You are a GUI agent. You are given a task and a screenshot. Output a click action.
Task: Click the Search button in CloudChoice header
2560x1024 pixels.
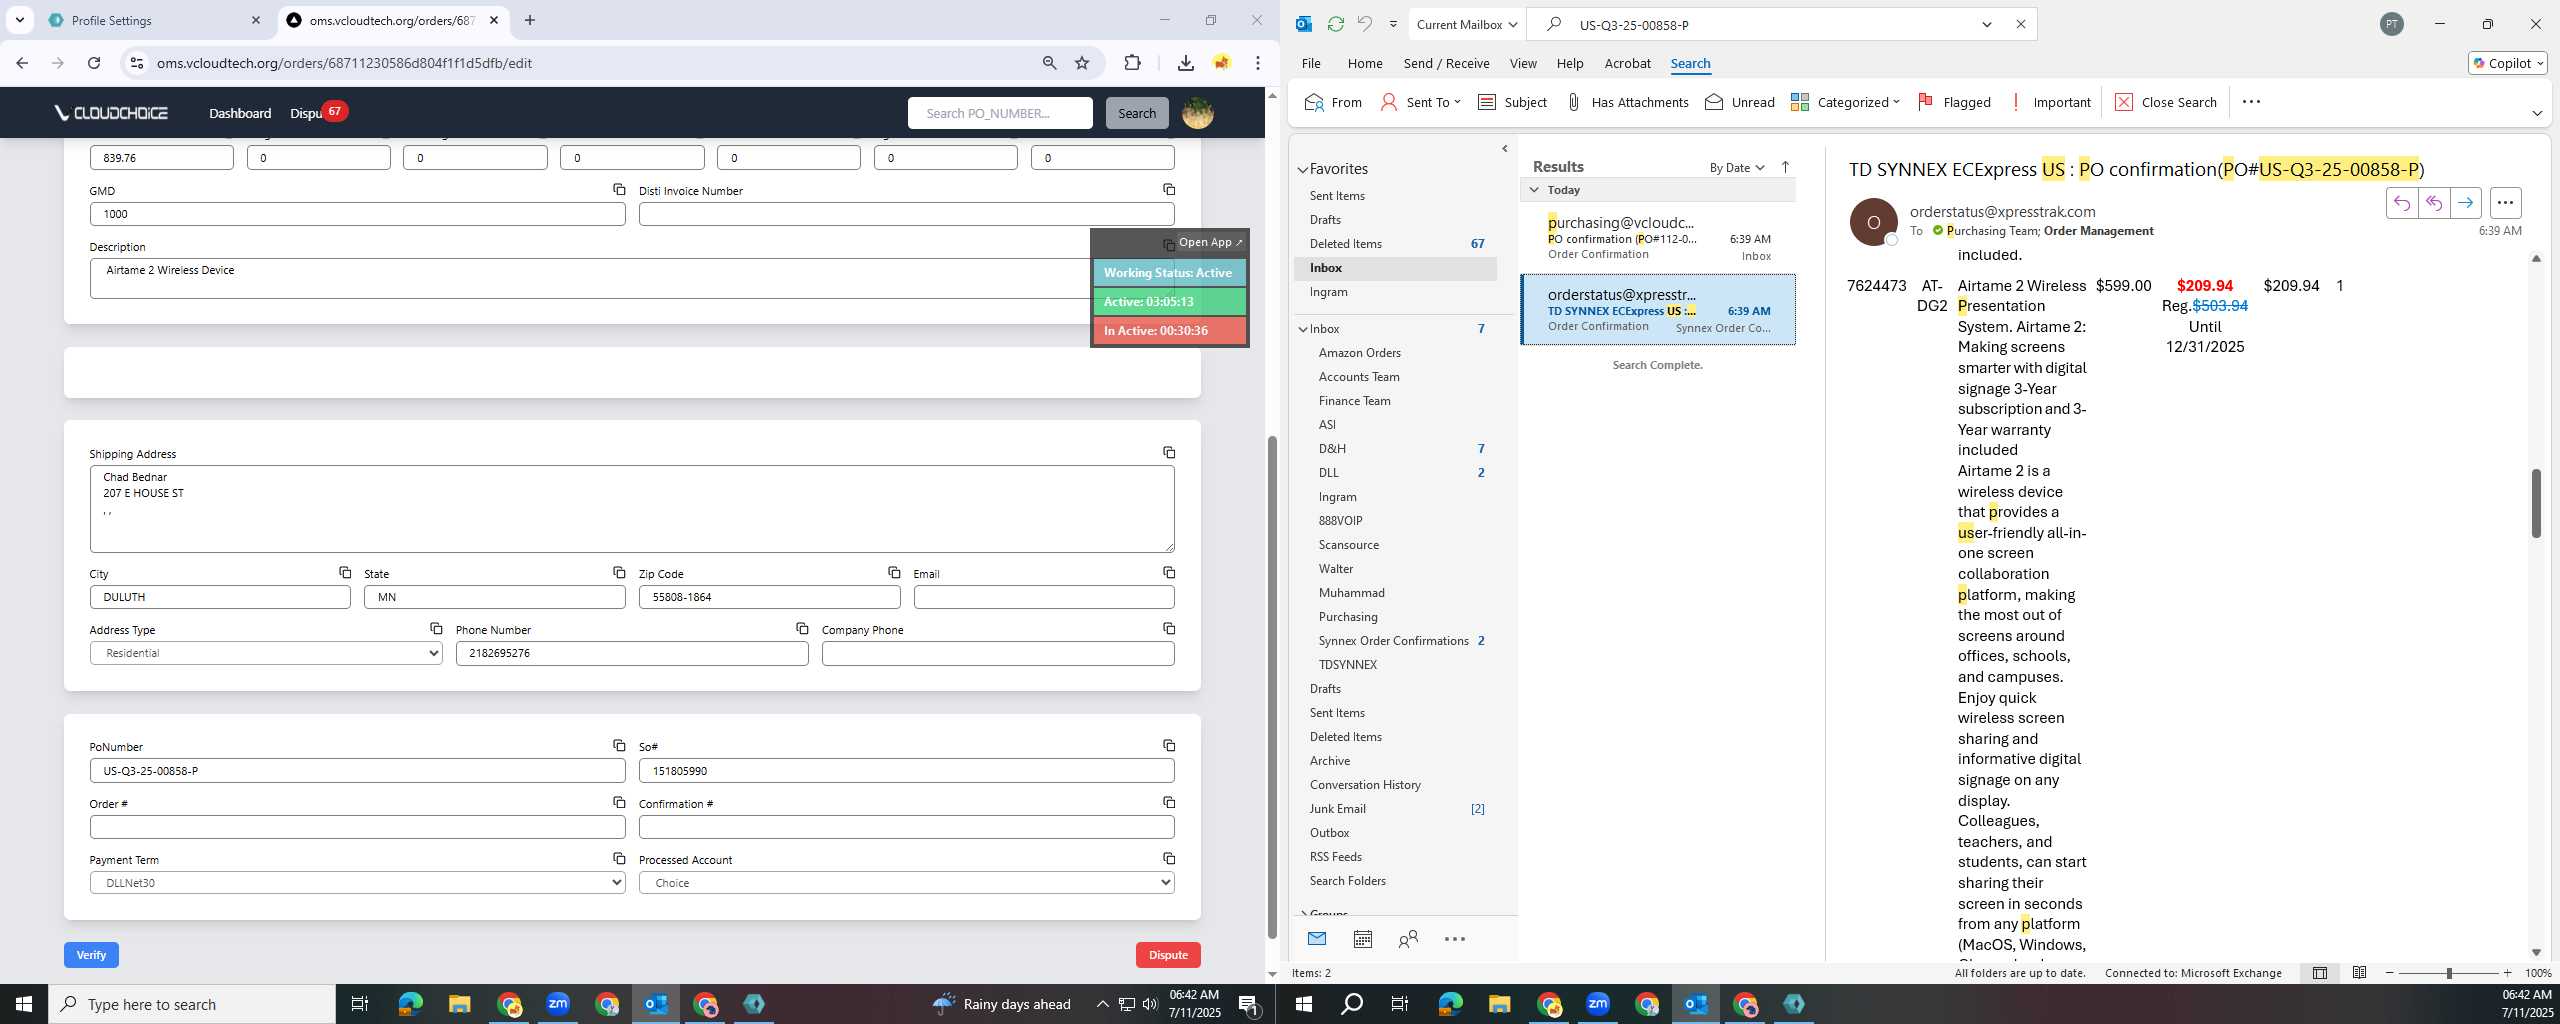1137,113
